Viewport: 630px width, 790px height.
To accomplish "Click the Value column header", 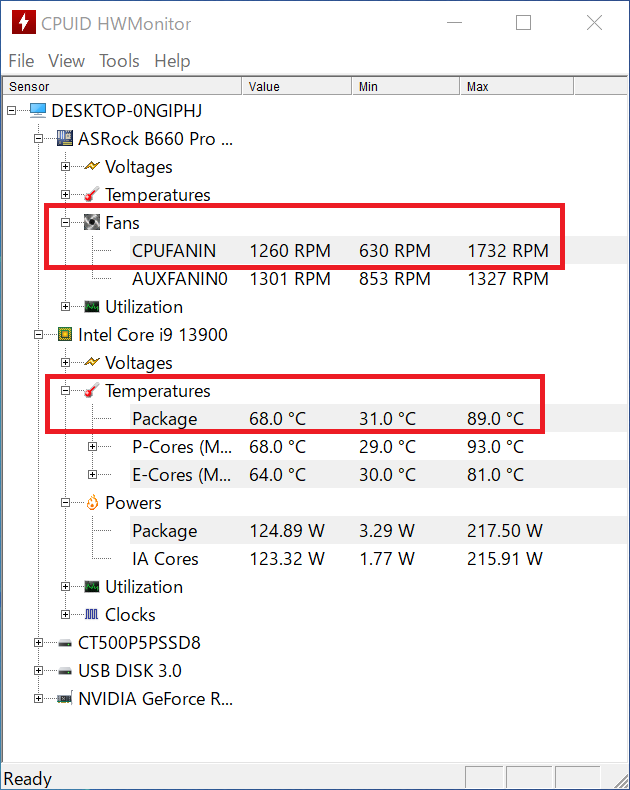I will tap(296, 86).
